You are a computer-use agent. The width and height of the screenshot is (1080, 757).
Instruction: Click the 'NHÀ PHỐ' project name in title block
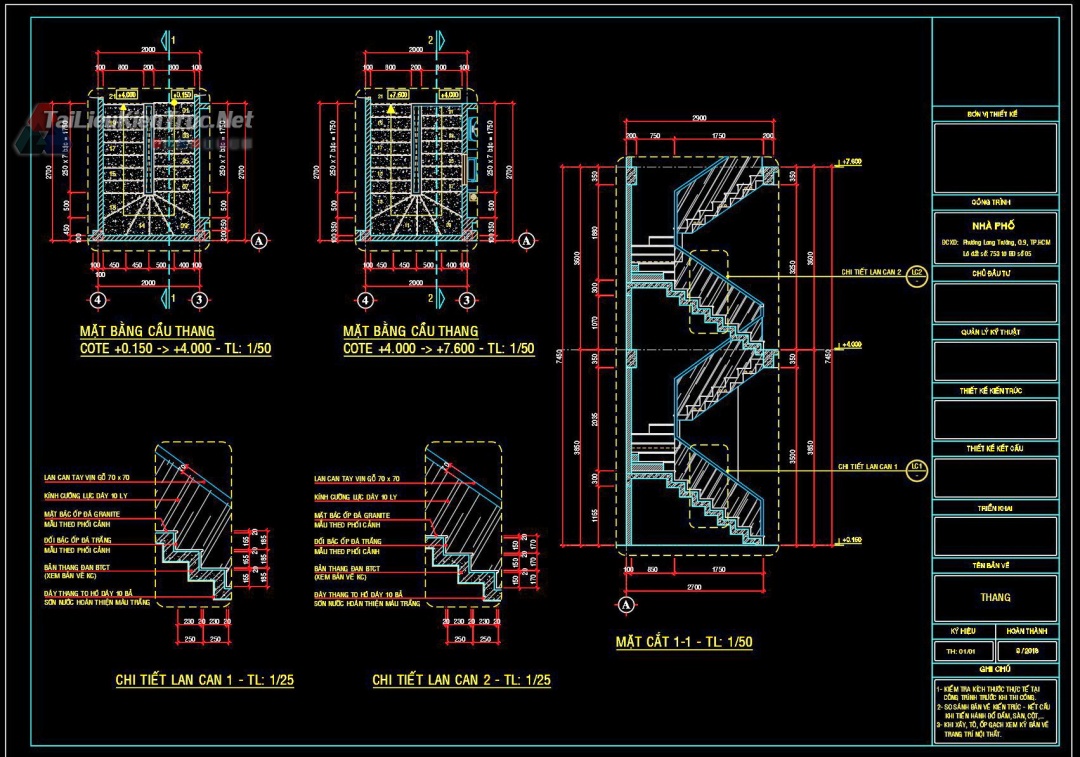tap(993, 226)
